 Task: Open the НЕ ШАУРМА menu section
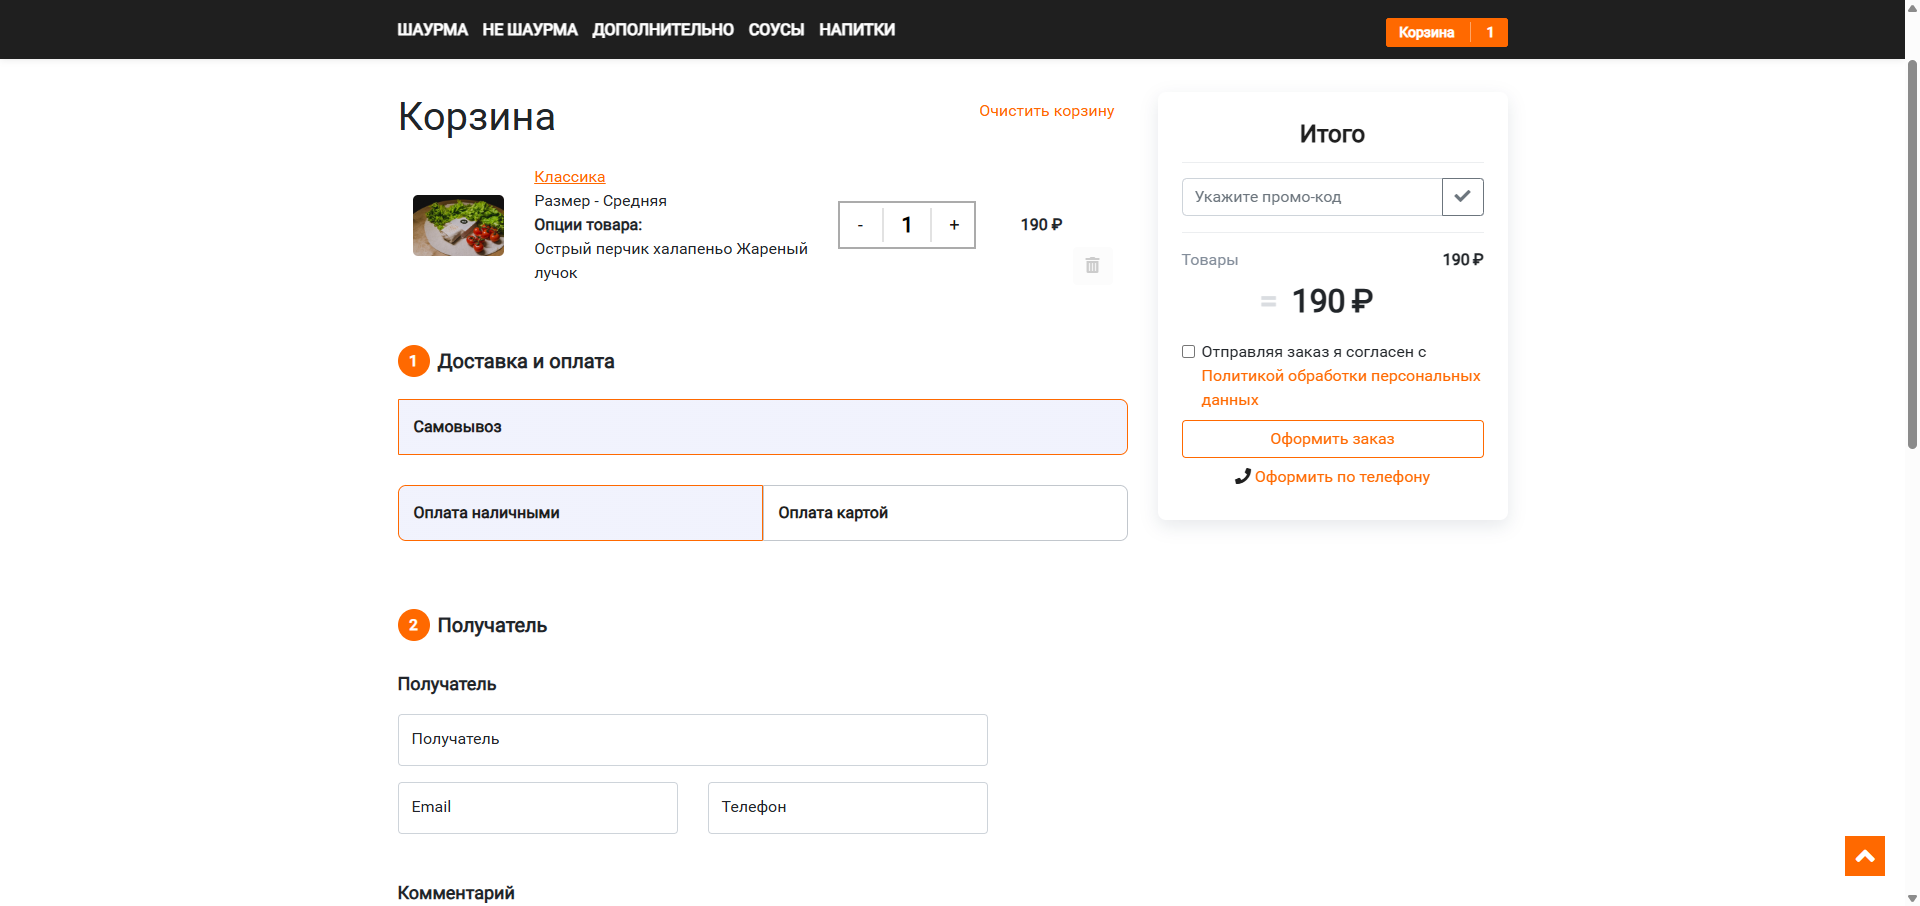pos(530,30)
